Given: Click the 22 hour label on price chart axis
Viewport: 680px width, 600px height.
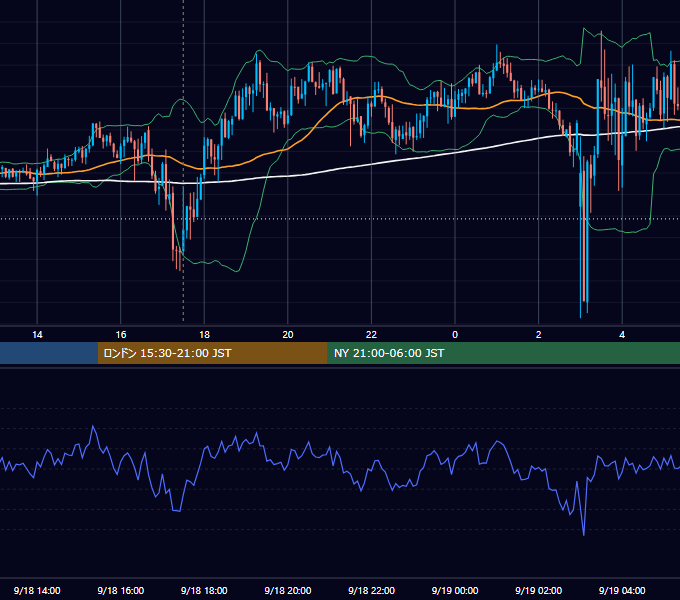Looking at the screenshot, I should (371, 335).
